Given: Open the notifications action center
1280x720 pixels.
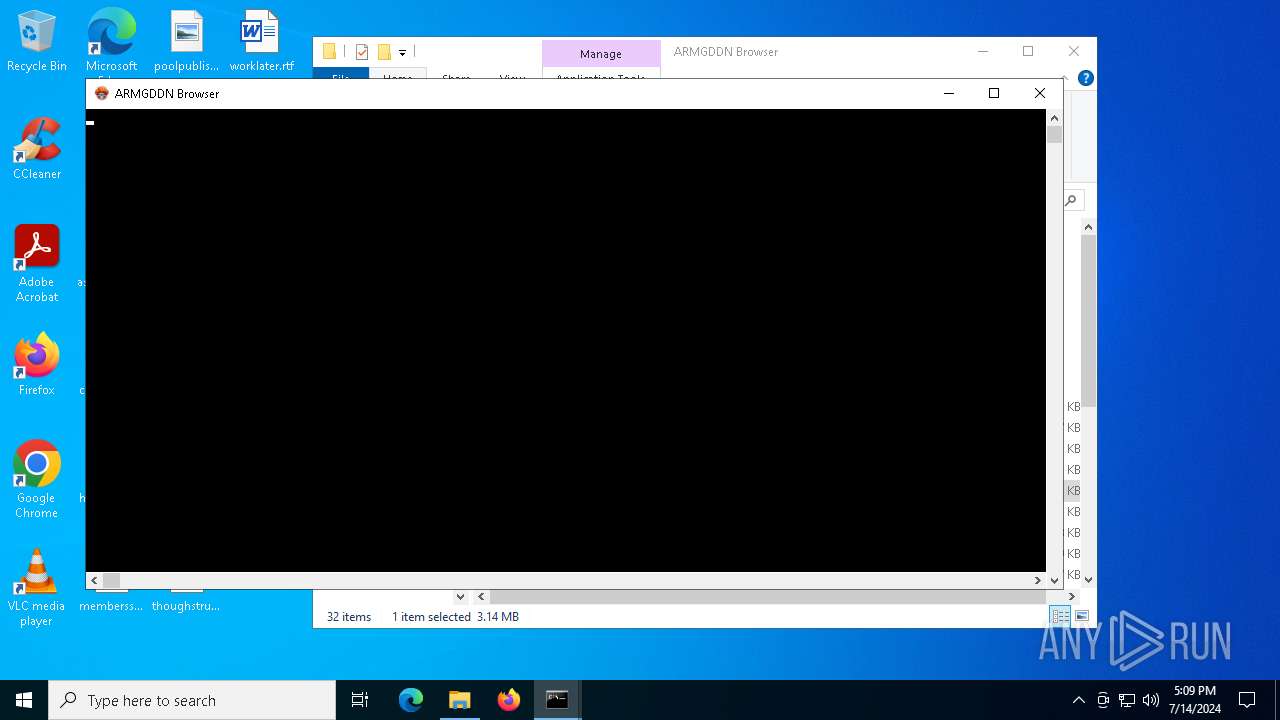Looking at the screenshot, I should (1247, 700).
